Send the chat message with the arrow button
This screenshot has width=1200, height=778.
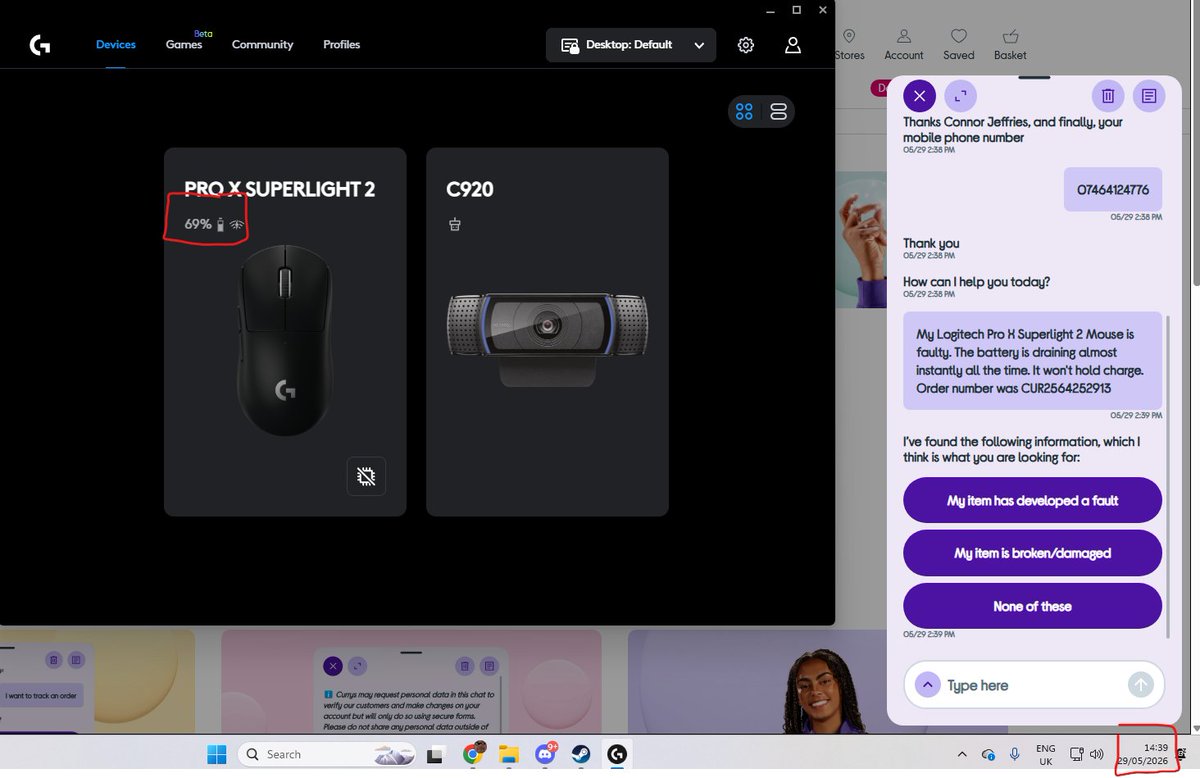click(1141, 685)
